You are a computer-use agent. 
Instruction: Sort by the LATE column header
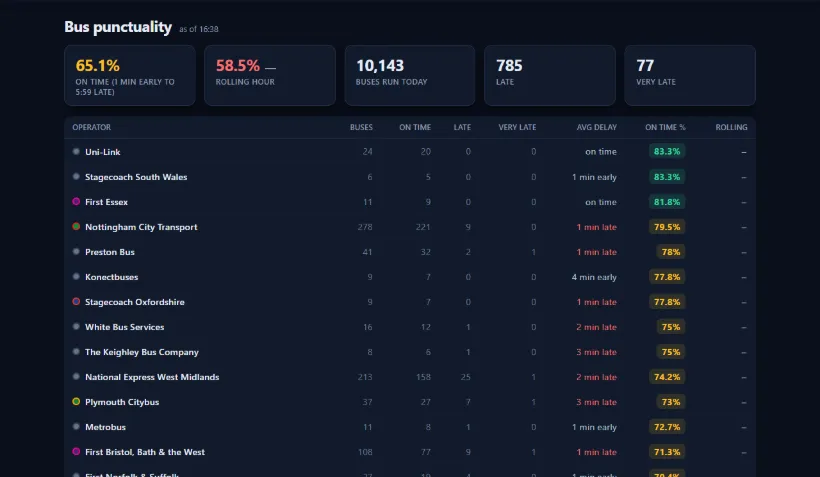(462, 127)
